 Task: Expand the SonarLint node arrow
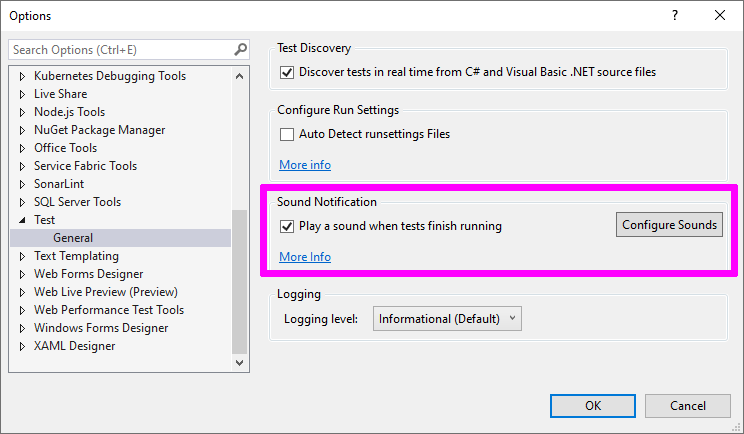[x=22, y=185]
